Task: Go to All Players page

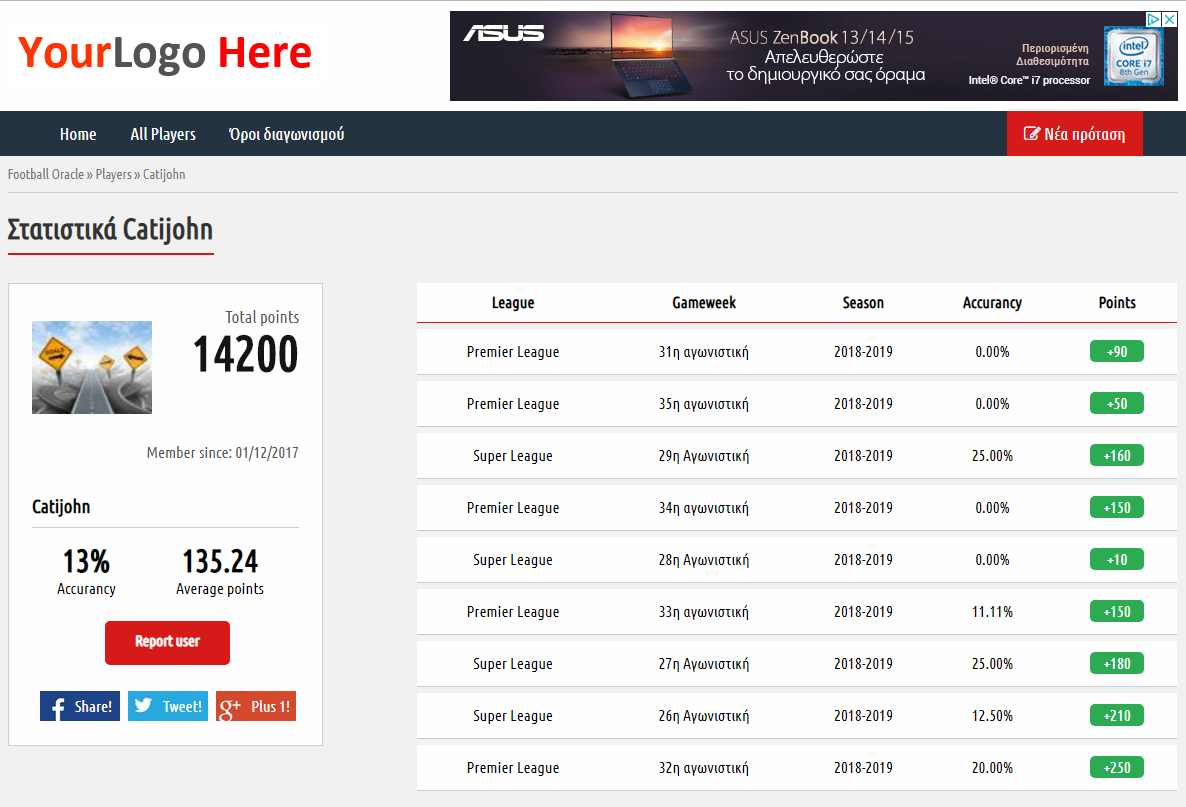Action: 163,134
